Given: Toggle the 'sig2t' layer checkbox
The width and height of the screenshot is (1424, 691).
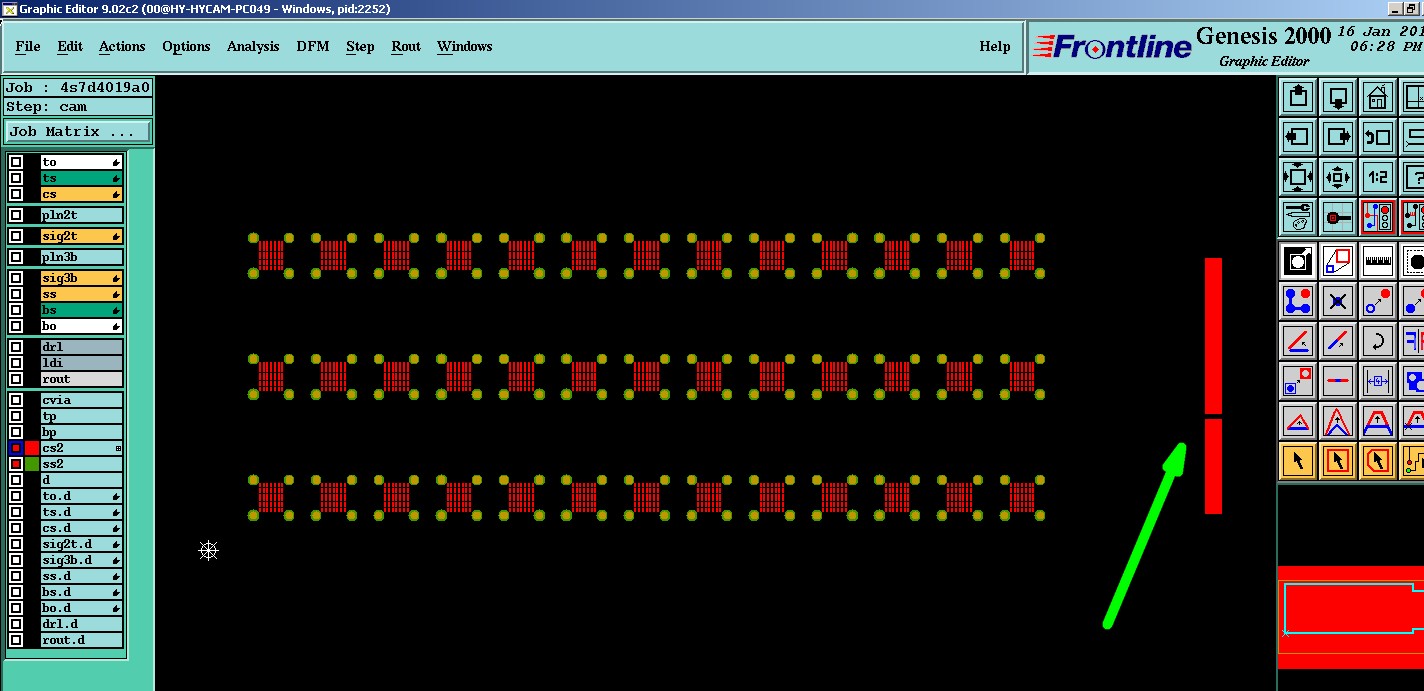Looking at the screenshot, I should point(16,236).
